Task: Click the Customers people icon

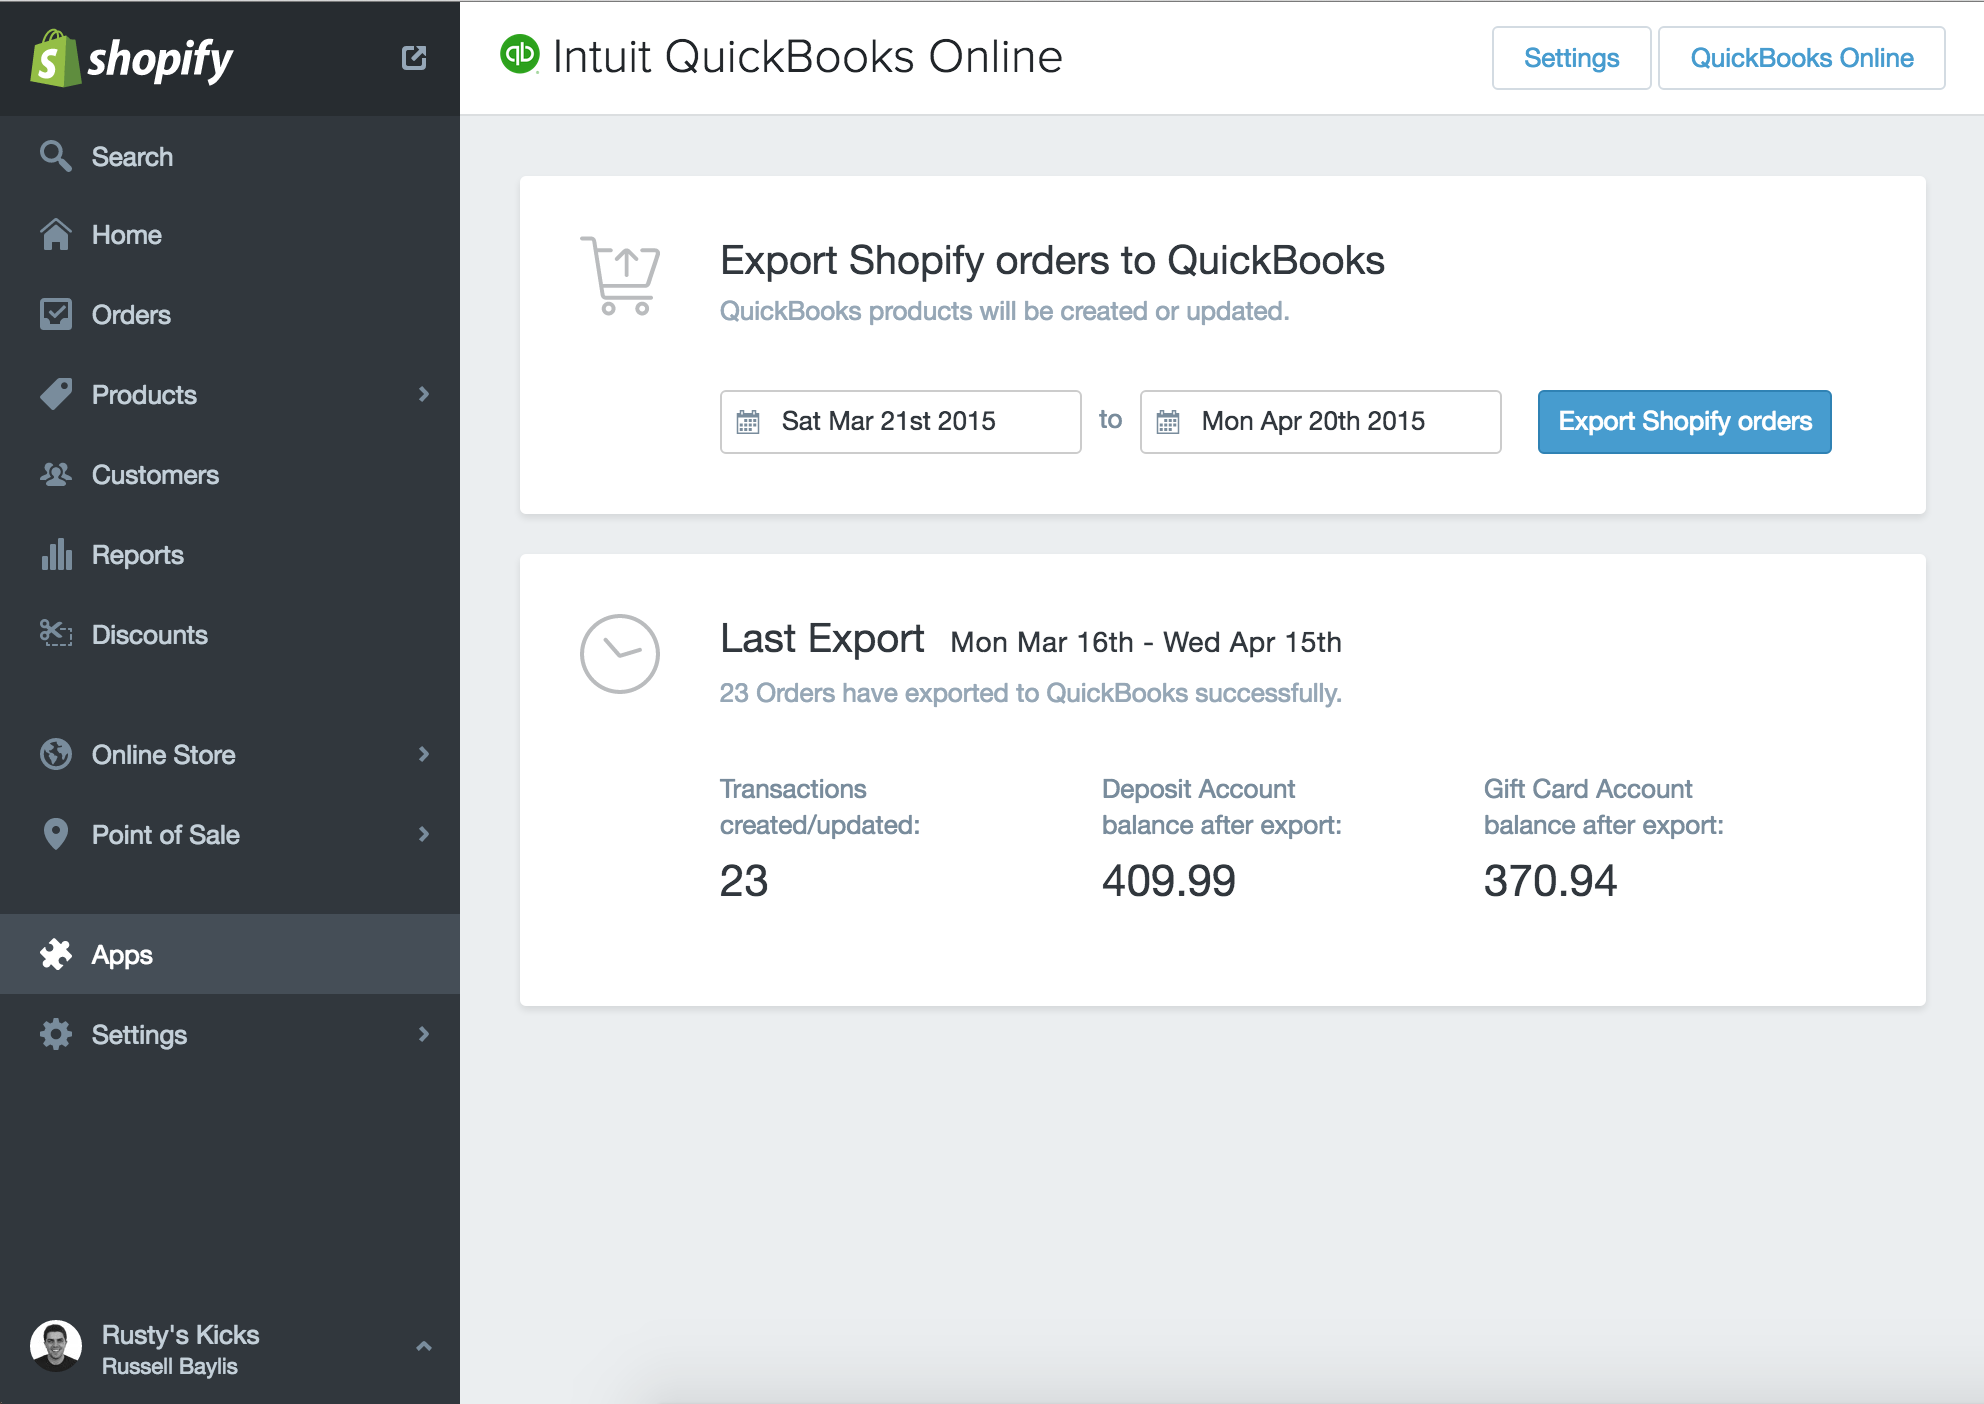Action: tap(56, 474)
